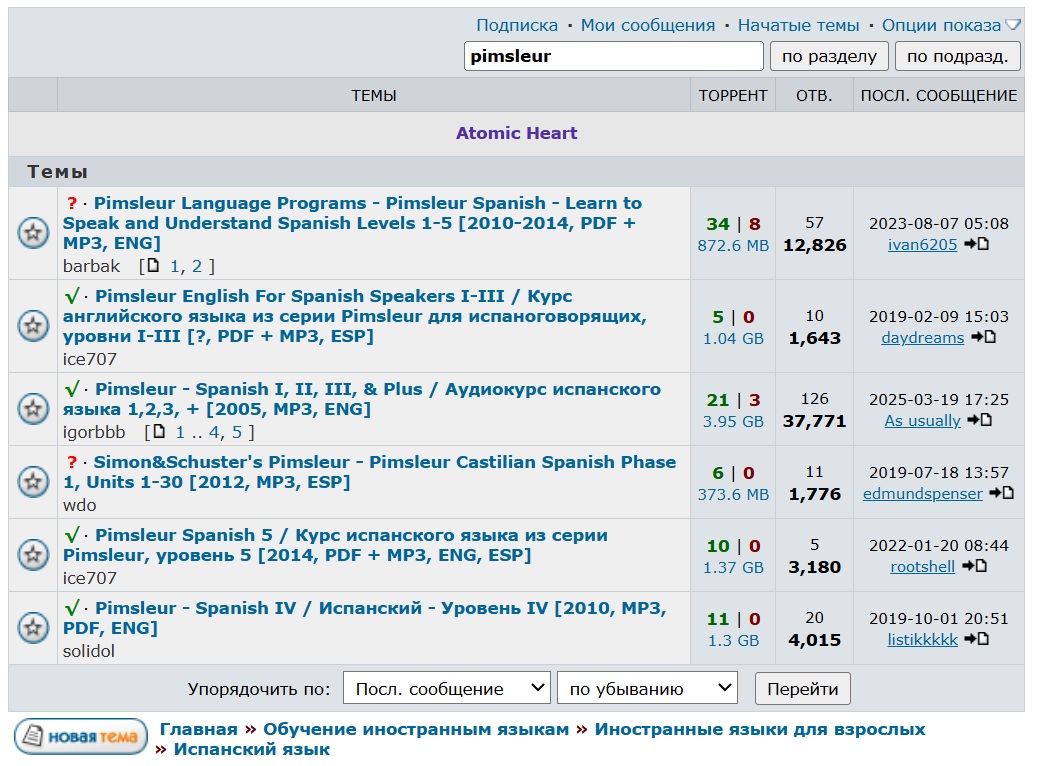Open the Atomic Heart link
1037x766 pixels.
(517, 133)
